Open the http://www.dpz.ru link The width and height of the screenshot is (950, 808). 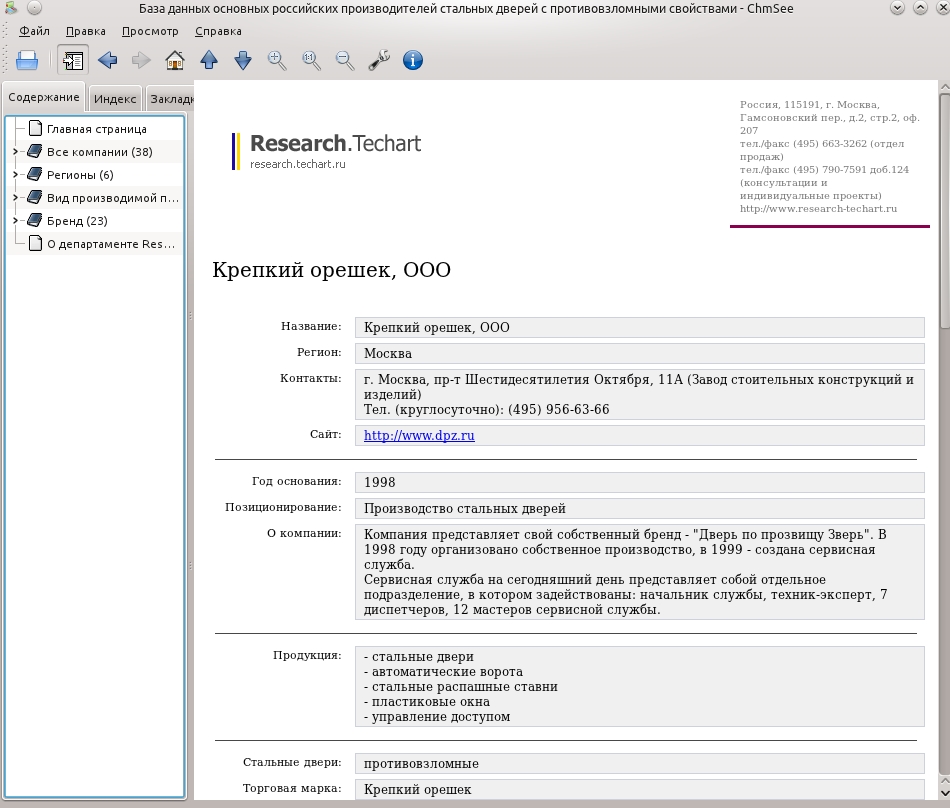click(419, 435)
